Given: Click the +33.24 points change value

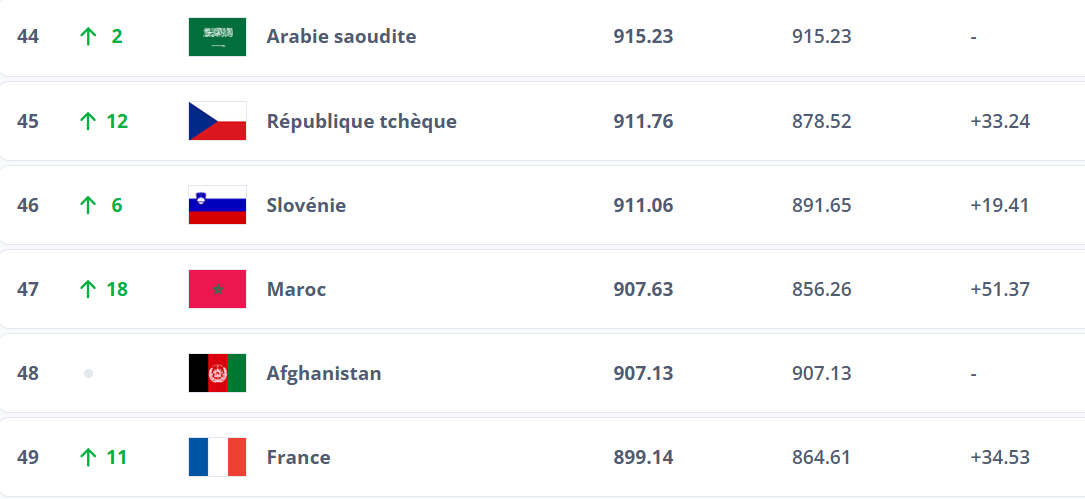Looking at the screenshot, I should (x=999, y=121).
